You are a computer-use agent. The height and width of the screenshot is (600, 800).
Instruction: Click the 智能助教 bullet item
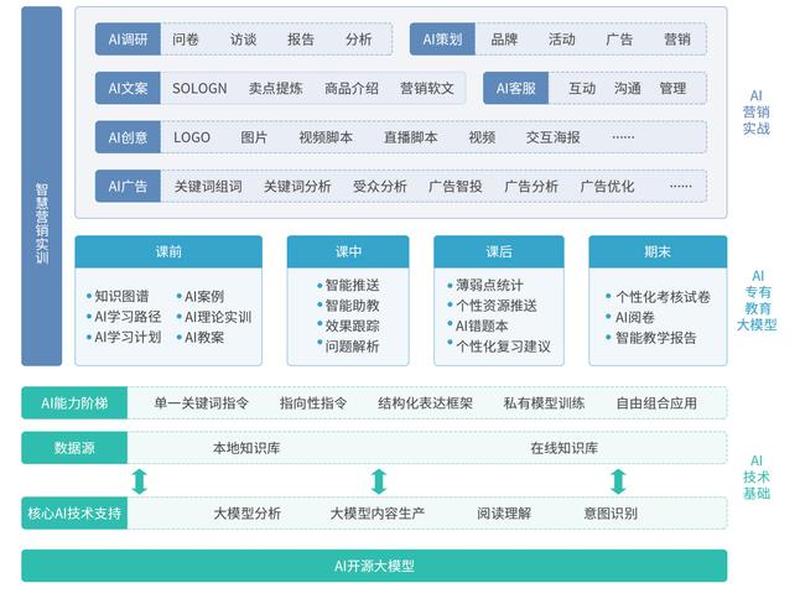pyautogui.click(x=349, y=306)
